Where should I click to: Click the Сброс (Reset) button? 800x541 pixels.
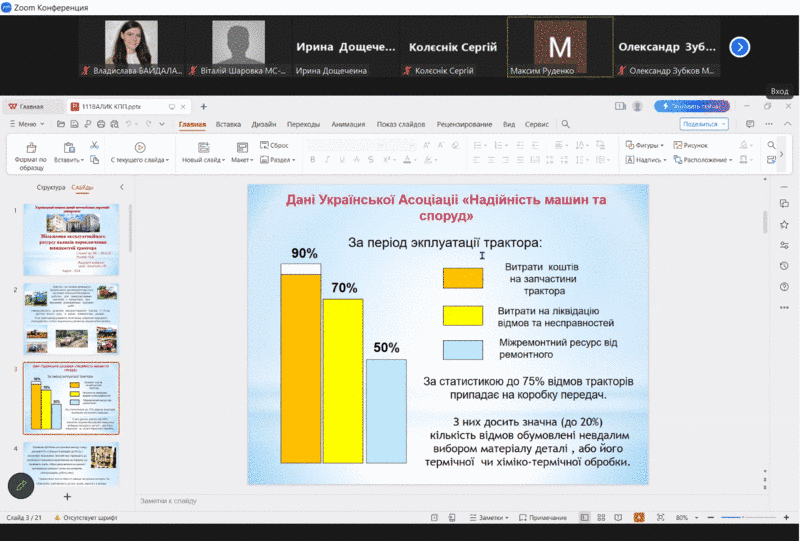click(x=274, y=145)
